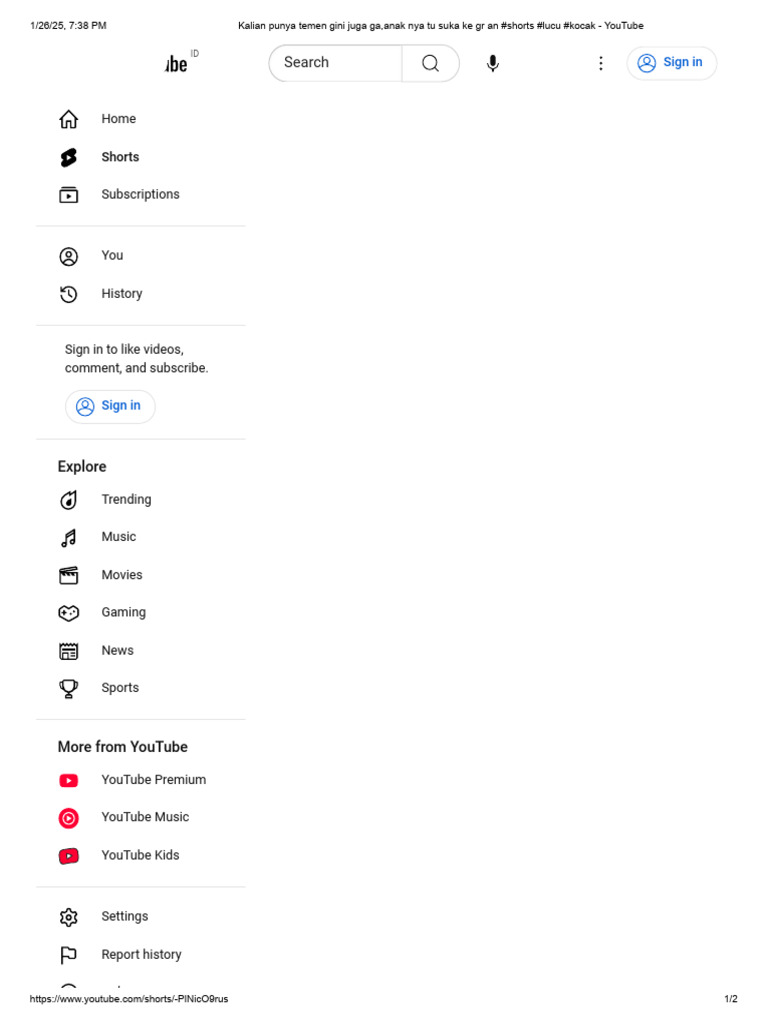Click Sign in button at top right
Viewport: 768px width, 1024px height.
coord(671,63)
